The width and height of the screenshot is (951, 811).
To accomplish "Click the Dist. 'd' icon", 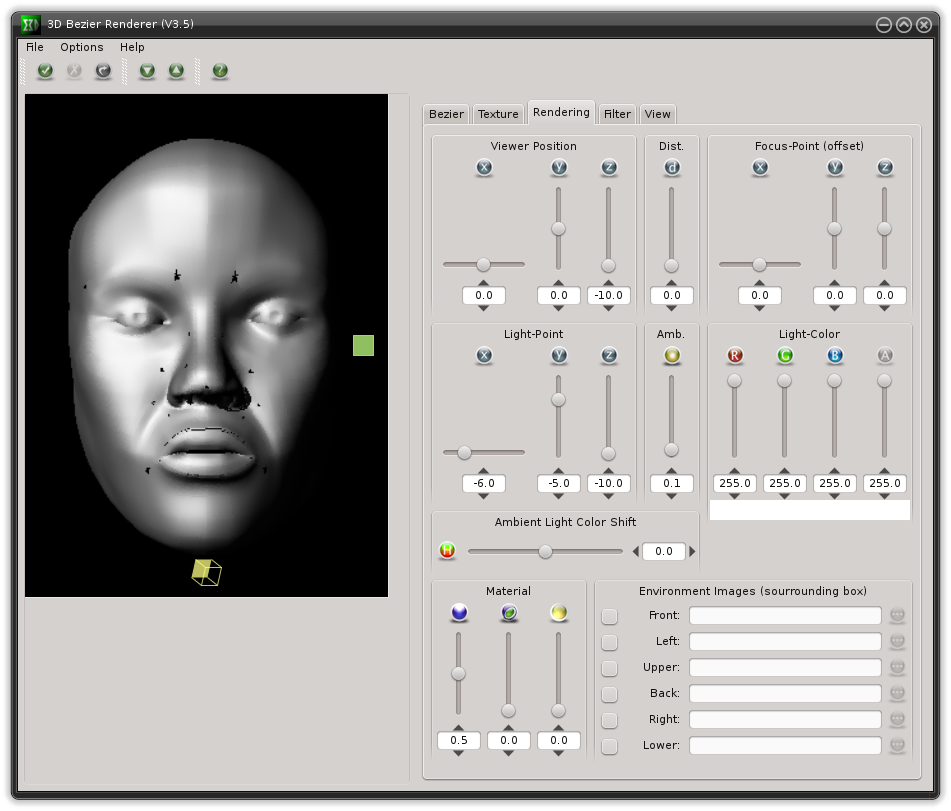I will coord(672,168).
